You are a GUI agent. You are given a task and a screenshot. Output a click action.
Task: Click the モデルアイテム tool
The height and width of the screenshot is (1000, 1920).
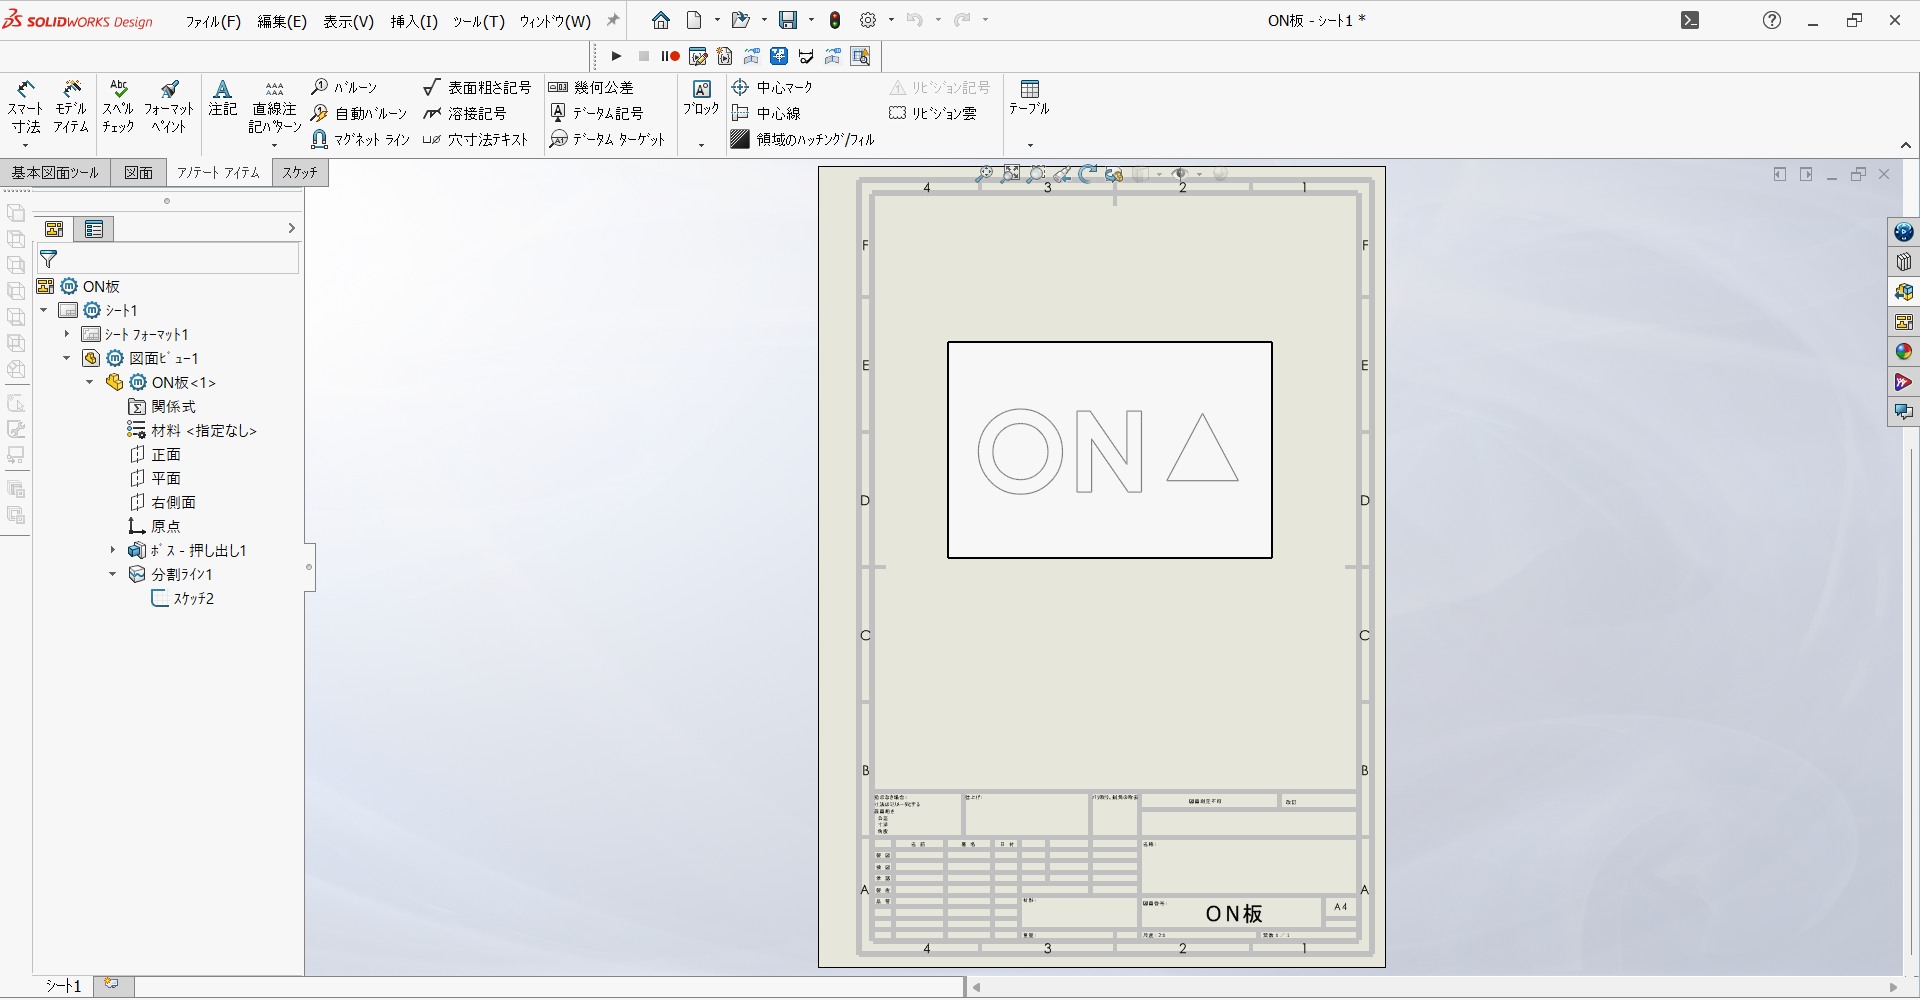pyautogui.click(x=71, y=106)
